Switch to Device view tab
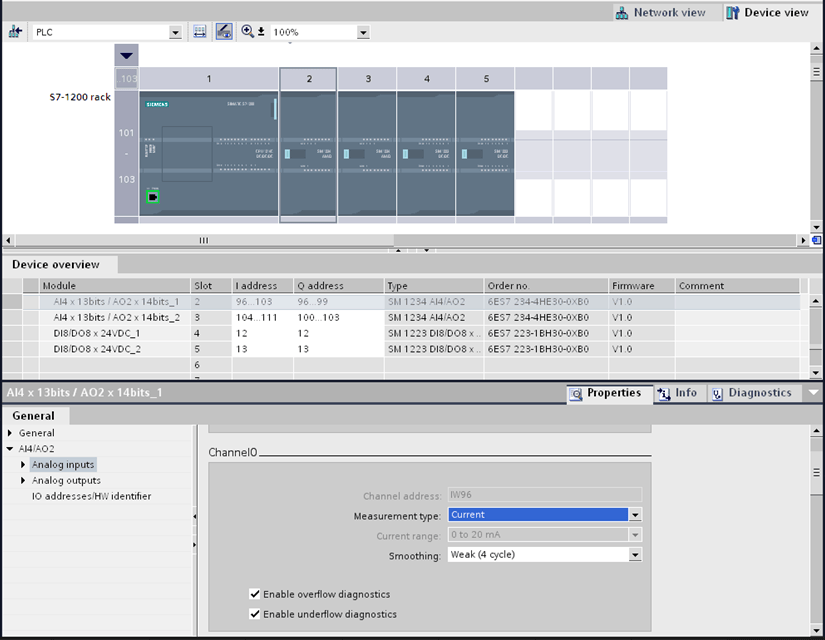 click(x=768, y=13)
